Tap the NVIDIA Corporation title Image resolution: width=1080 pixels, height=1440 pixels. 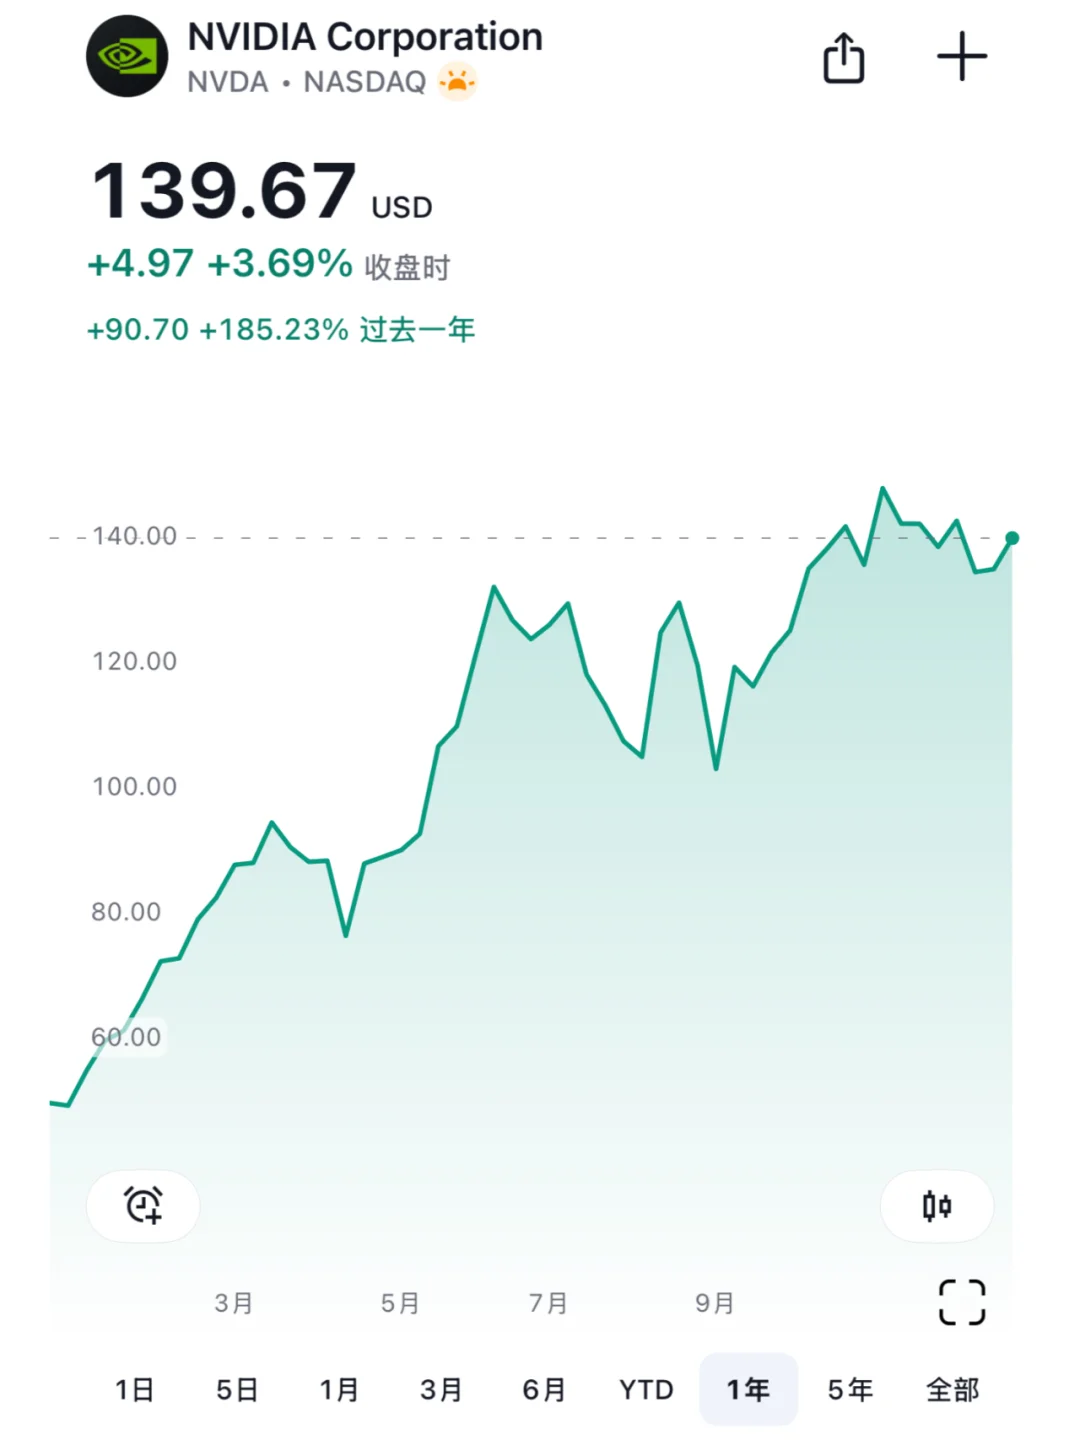pyautogui.click(x=365, y=38)
